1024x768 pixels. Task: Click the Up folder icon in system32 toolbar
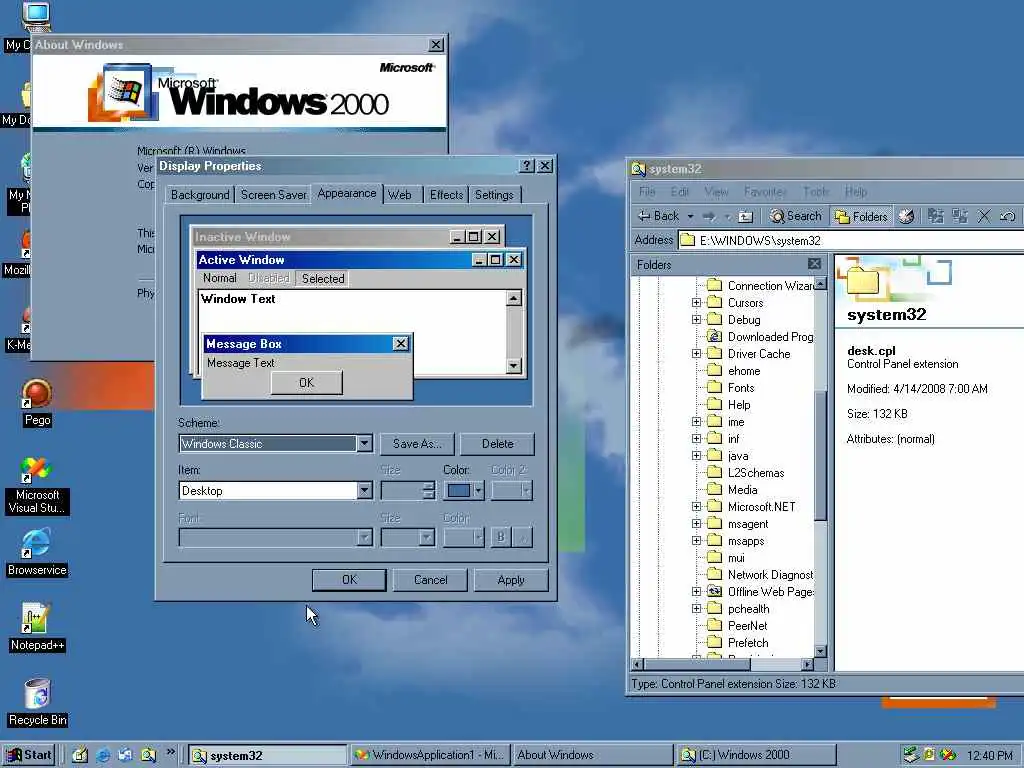[745, 216]
